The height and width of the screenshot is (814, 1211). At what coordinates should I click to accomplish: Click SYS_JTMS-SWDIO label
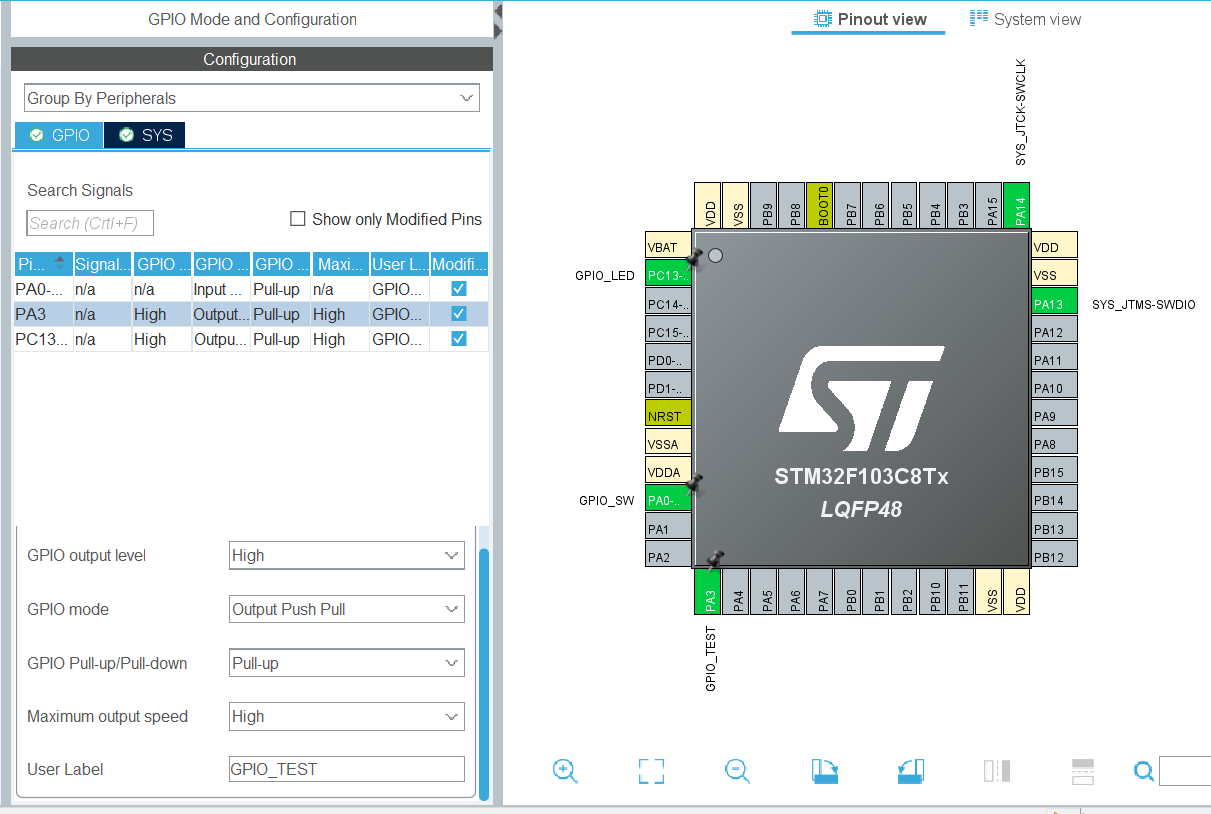point(1144,304)
